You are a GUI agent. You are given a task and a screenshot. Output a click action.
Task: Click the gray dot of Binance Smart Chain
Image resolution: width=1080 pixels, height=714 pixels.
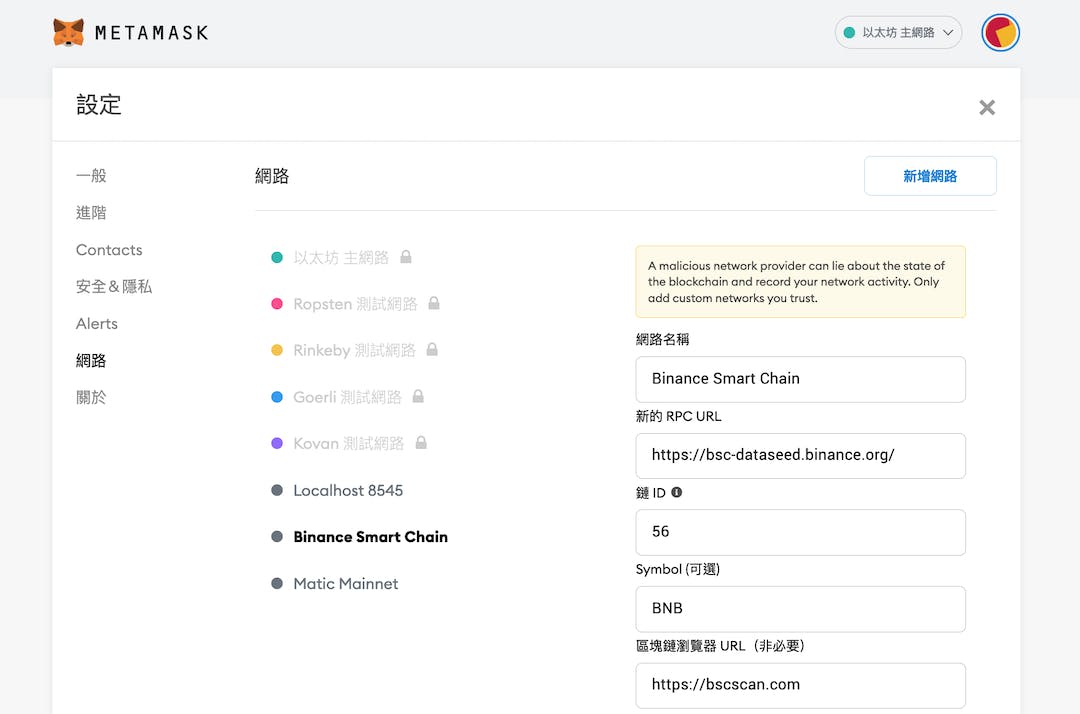point(277,536)
